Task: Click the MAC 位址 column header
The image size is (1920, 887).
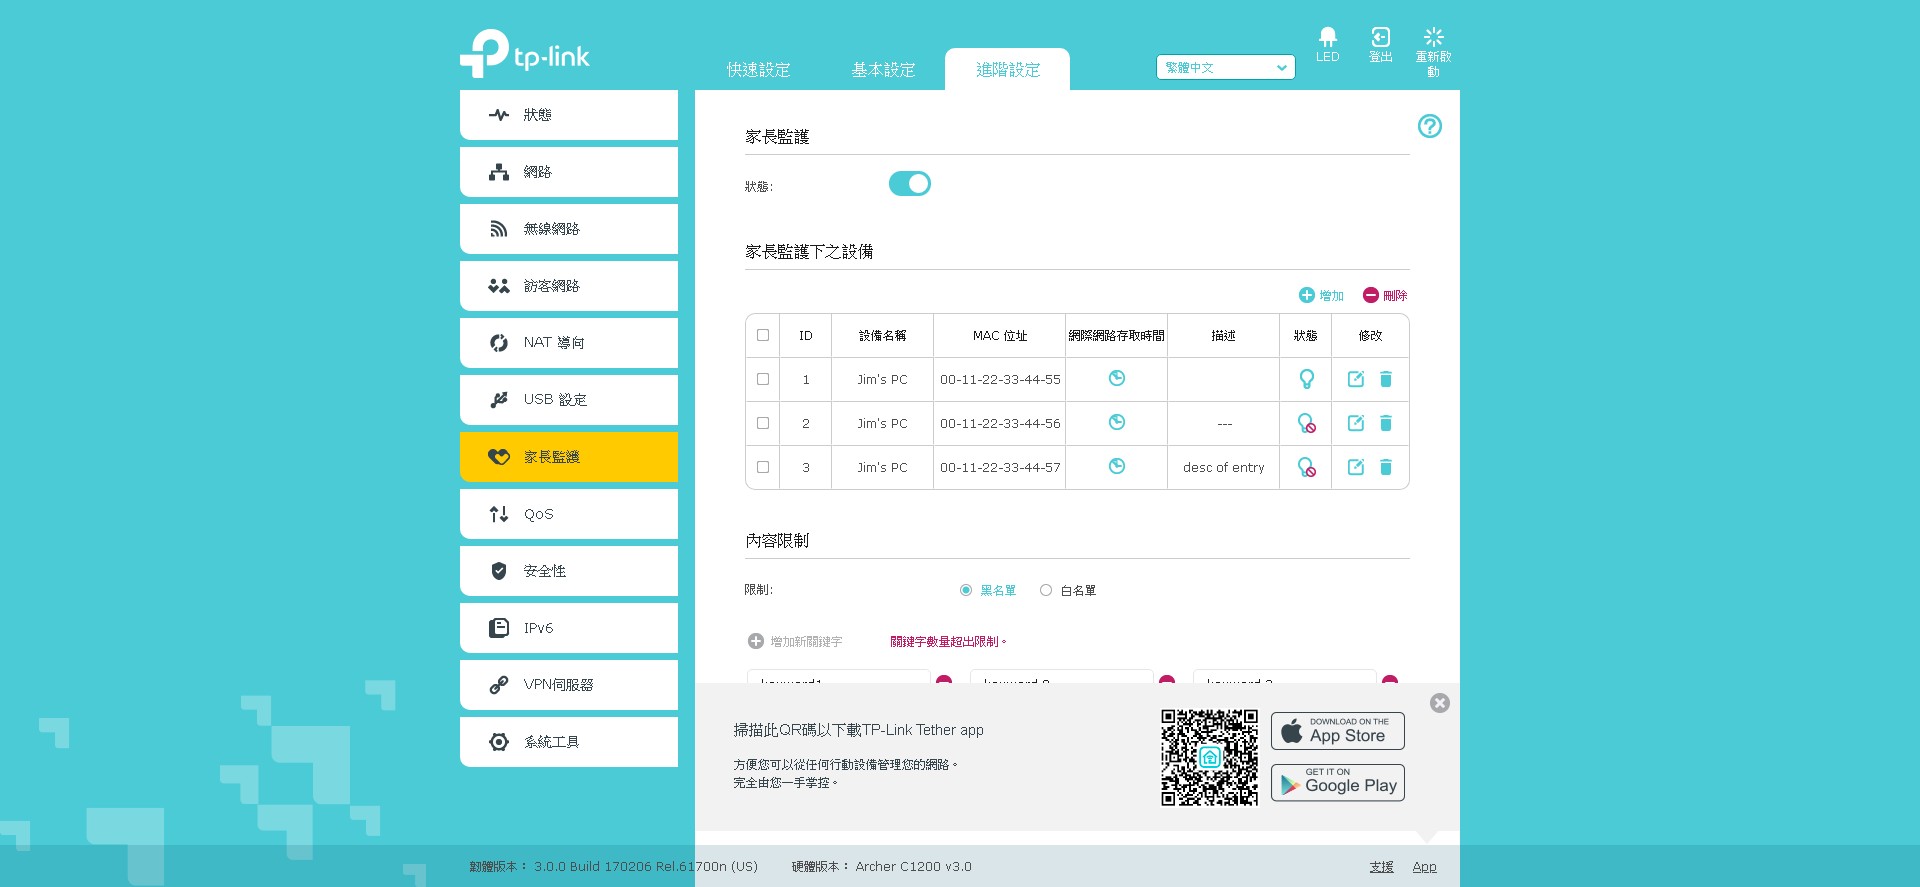Action: tap(1000, 336)
